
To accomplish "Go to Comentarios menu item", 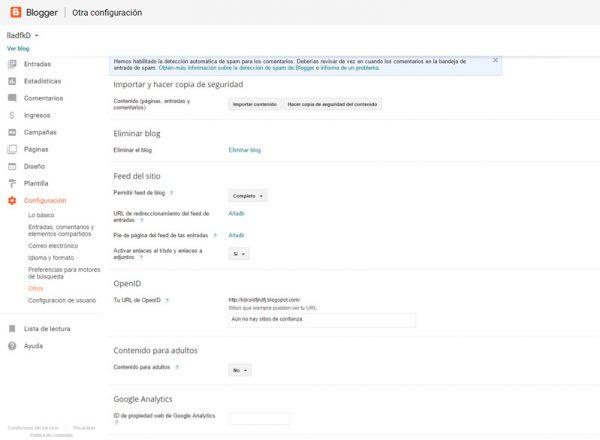I will 43,98.
